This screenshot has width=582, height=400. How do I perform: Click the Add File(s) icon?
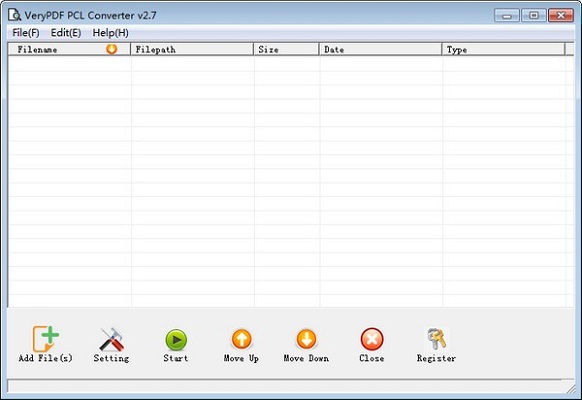click(x=46, y=338)
